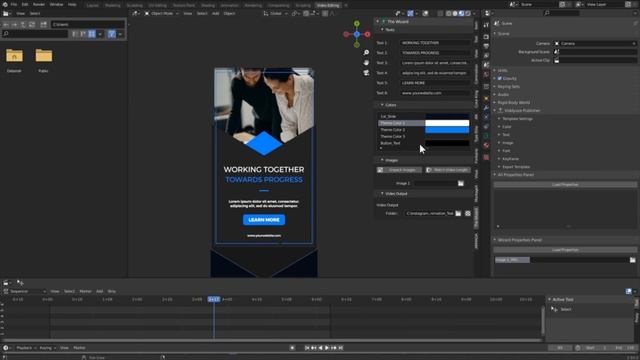The height and width of the screenshot is (360, 640).
Task: Open the Render menu
Action: pyautogui.click(x=39, y=4)
